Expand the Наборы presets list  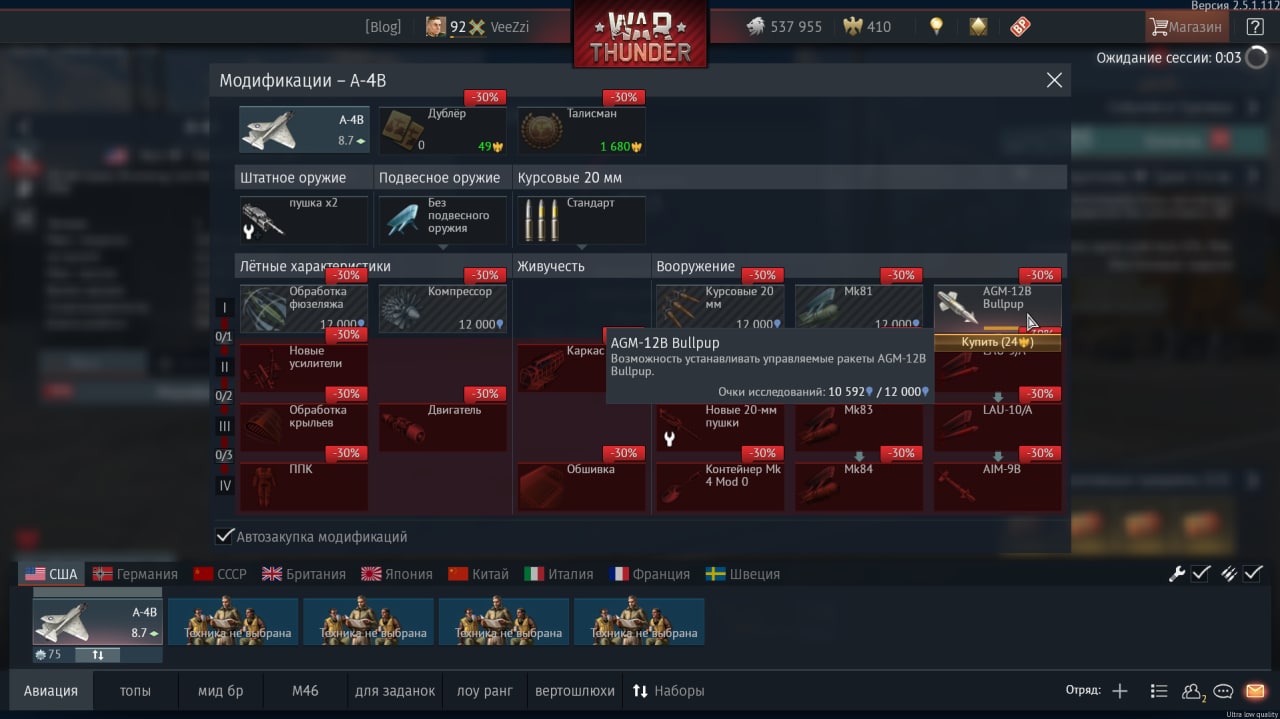(668, 691)
